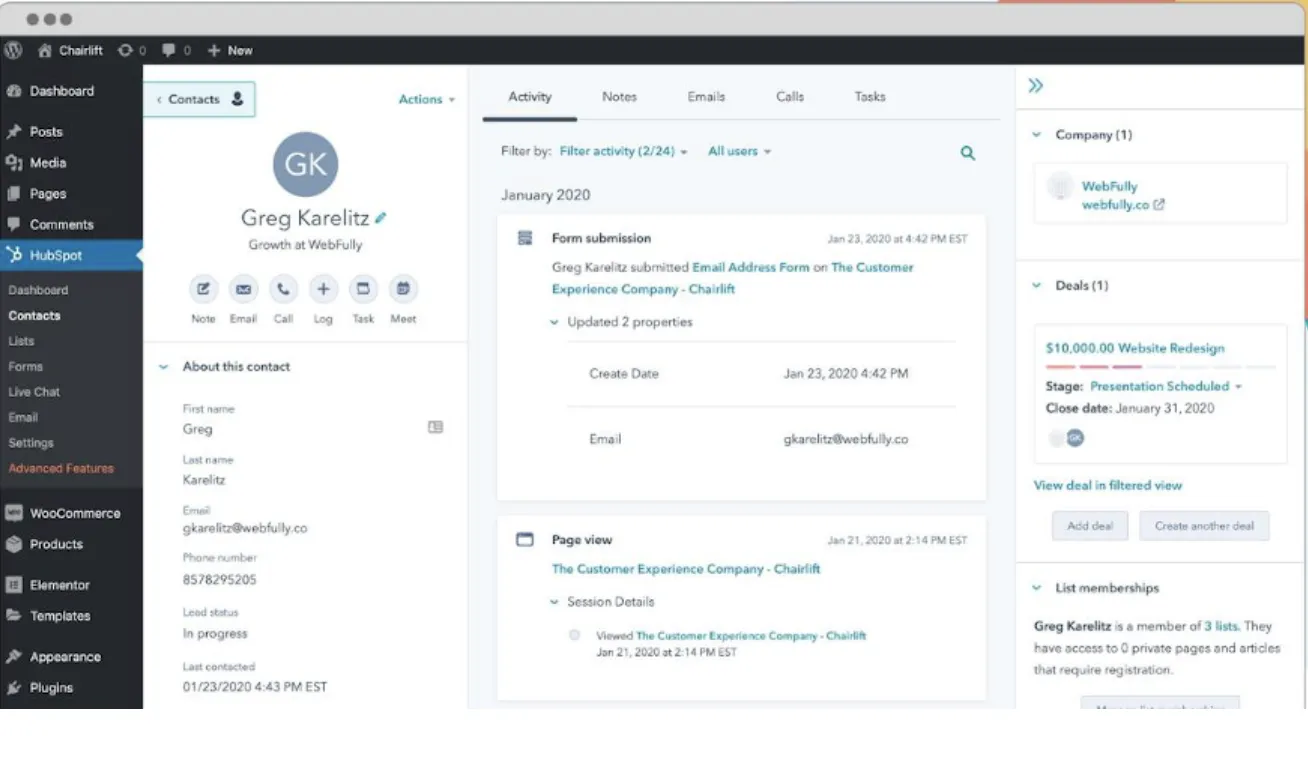Click the First name field Greg

[198, 429]
